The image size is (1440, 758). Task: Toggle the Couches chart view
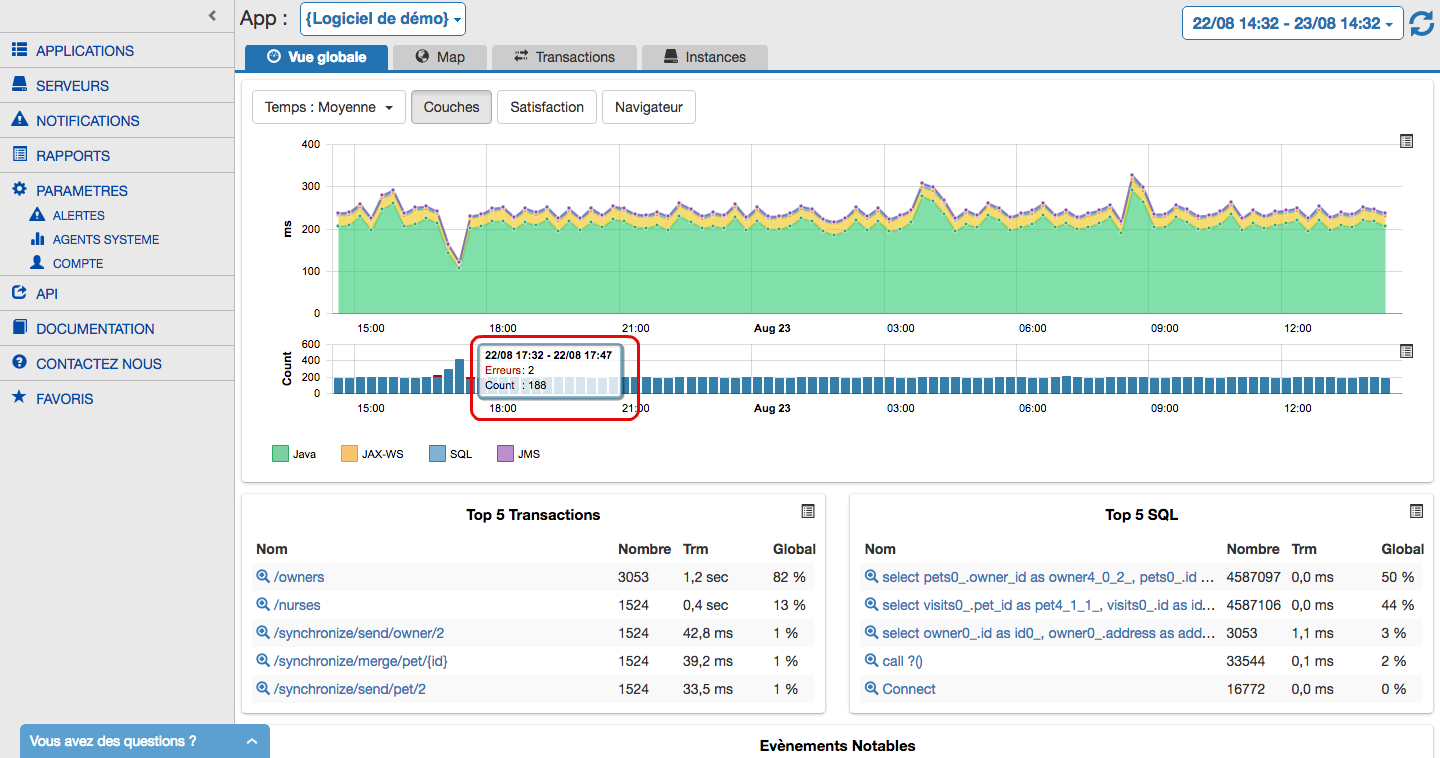[x=451, y=107]
